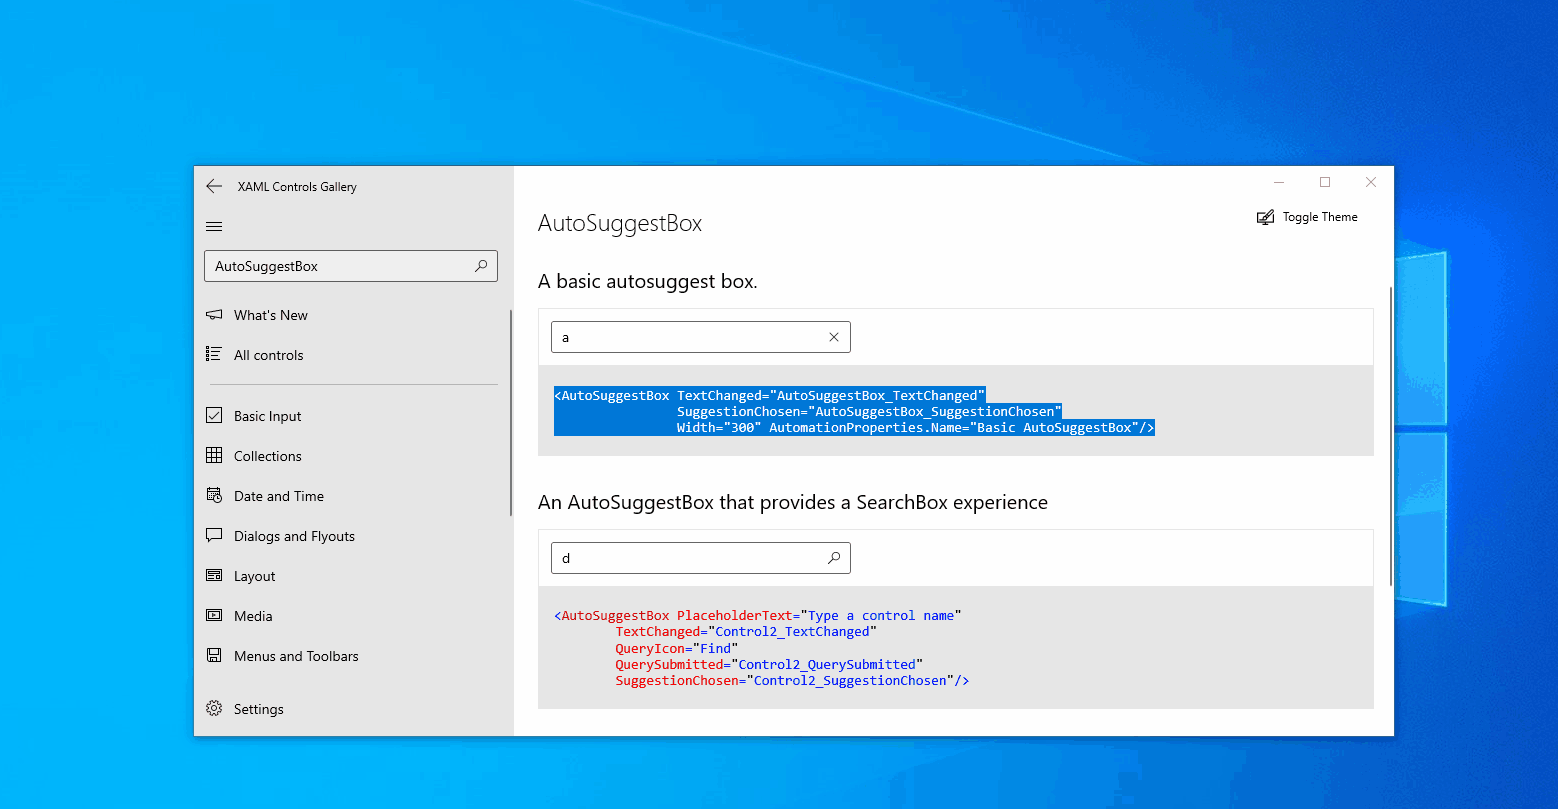Image resolution: width=1558 pixels, height=809 pixels.
Task: Minimize the XAML Controls Gallery window
Action: (1279, 182)
